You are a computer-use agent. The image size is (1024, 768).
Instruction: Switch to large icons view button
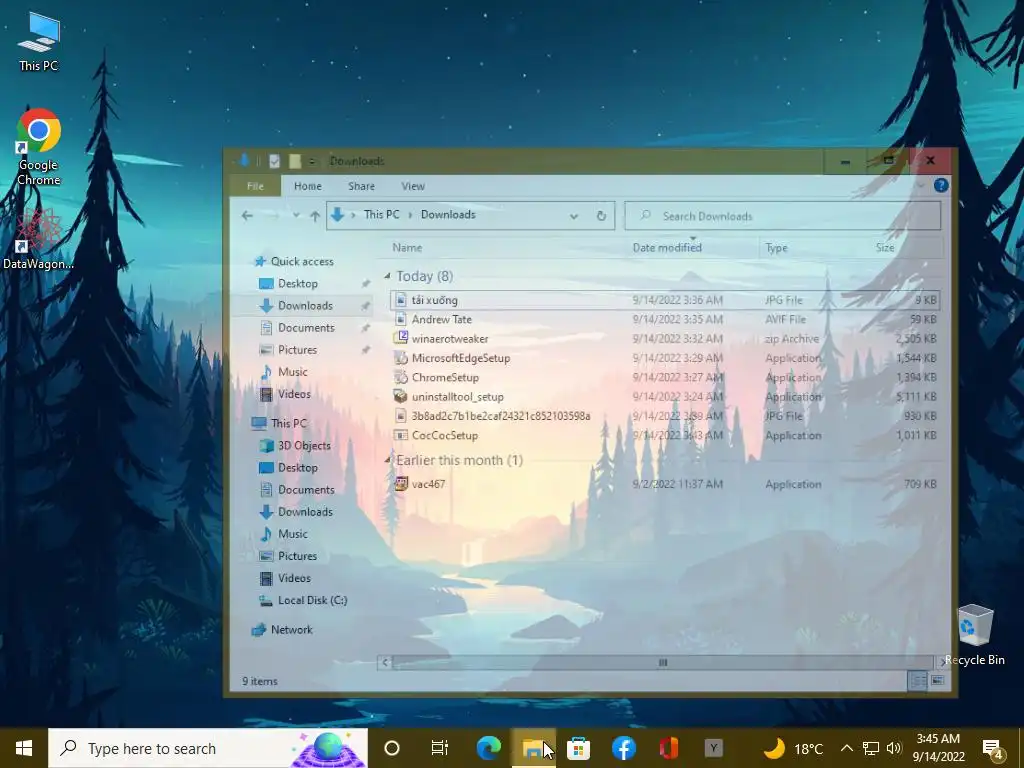(937, 680)
